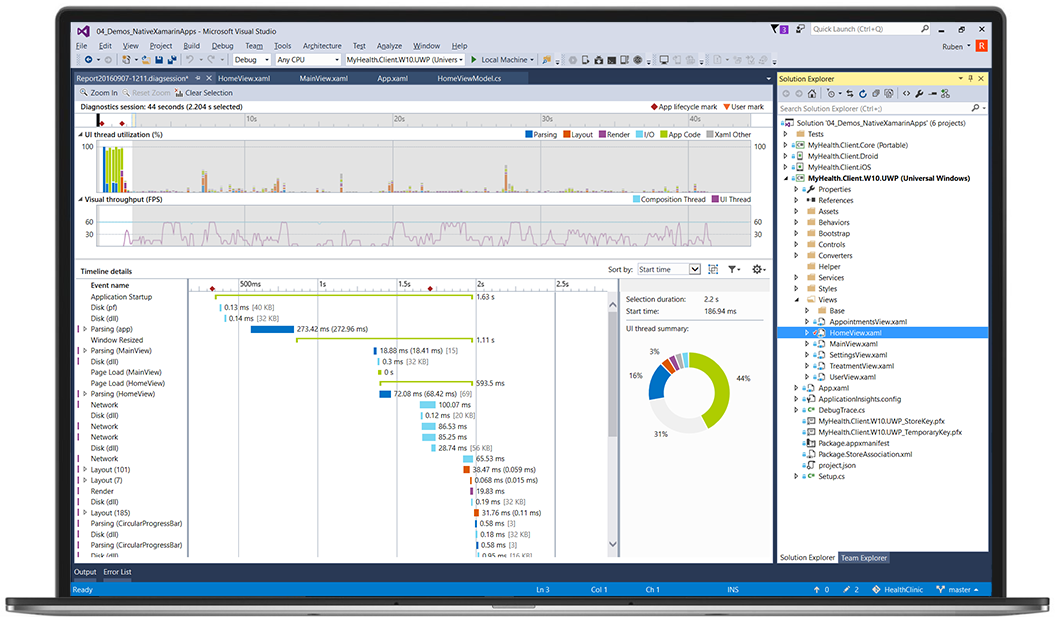Image resolution: width=1058 pixels, height=621 pixels.
Task: Open Properties wrench icon in Solution Explorer toolbar
Action: point(919,94)
